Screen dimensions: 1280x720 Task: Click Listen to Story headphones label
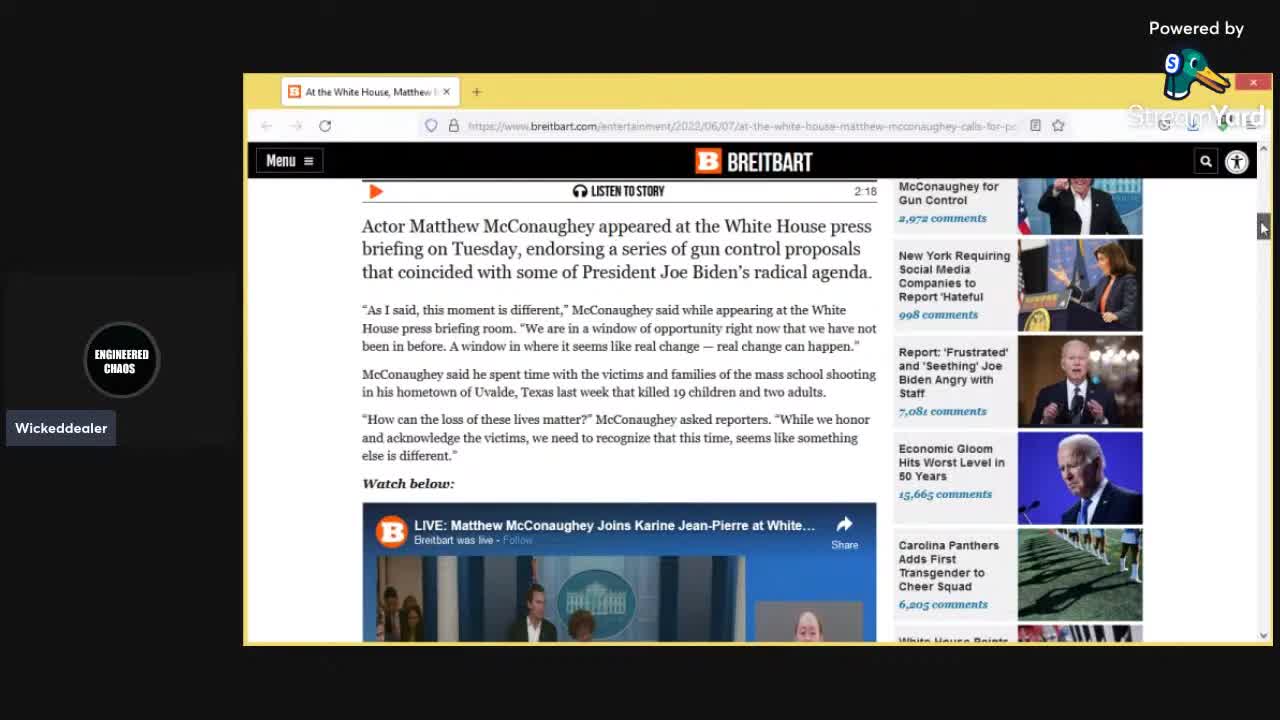pos(618,191)
